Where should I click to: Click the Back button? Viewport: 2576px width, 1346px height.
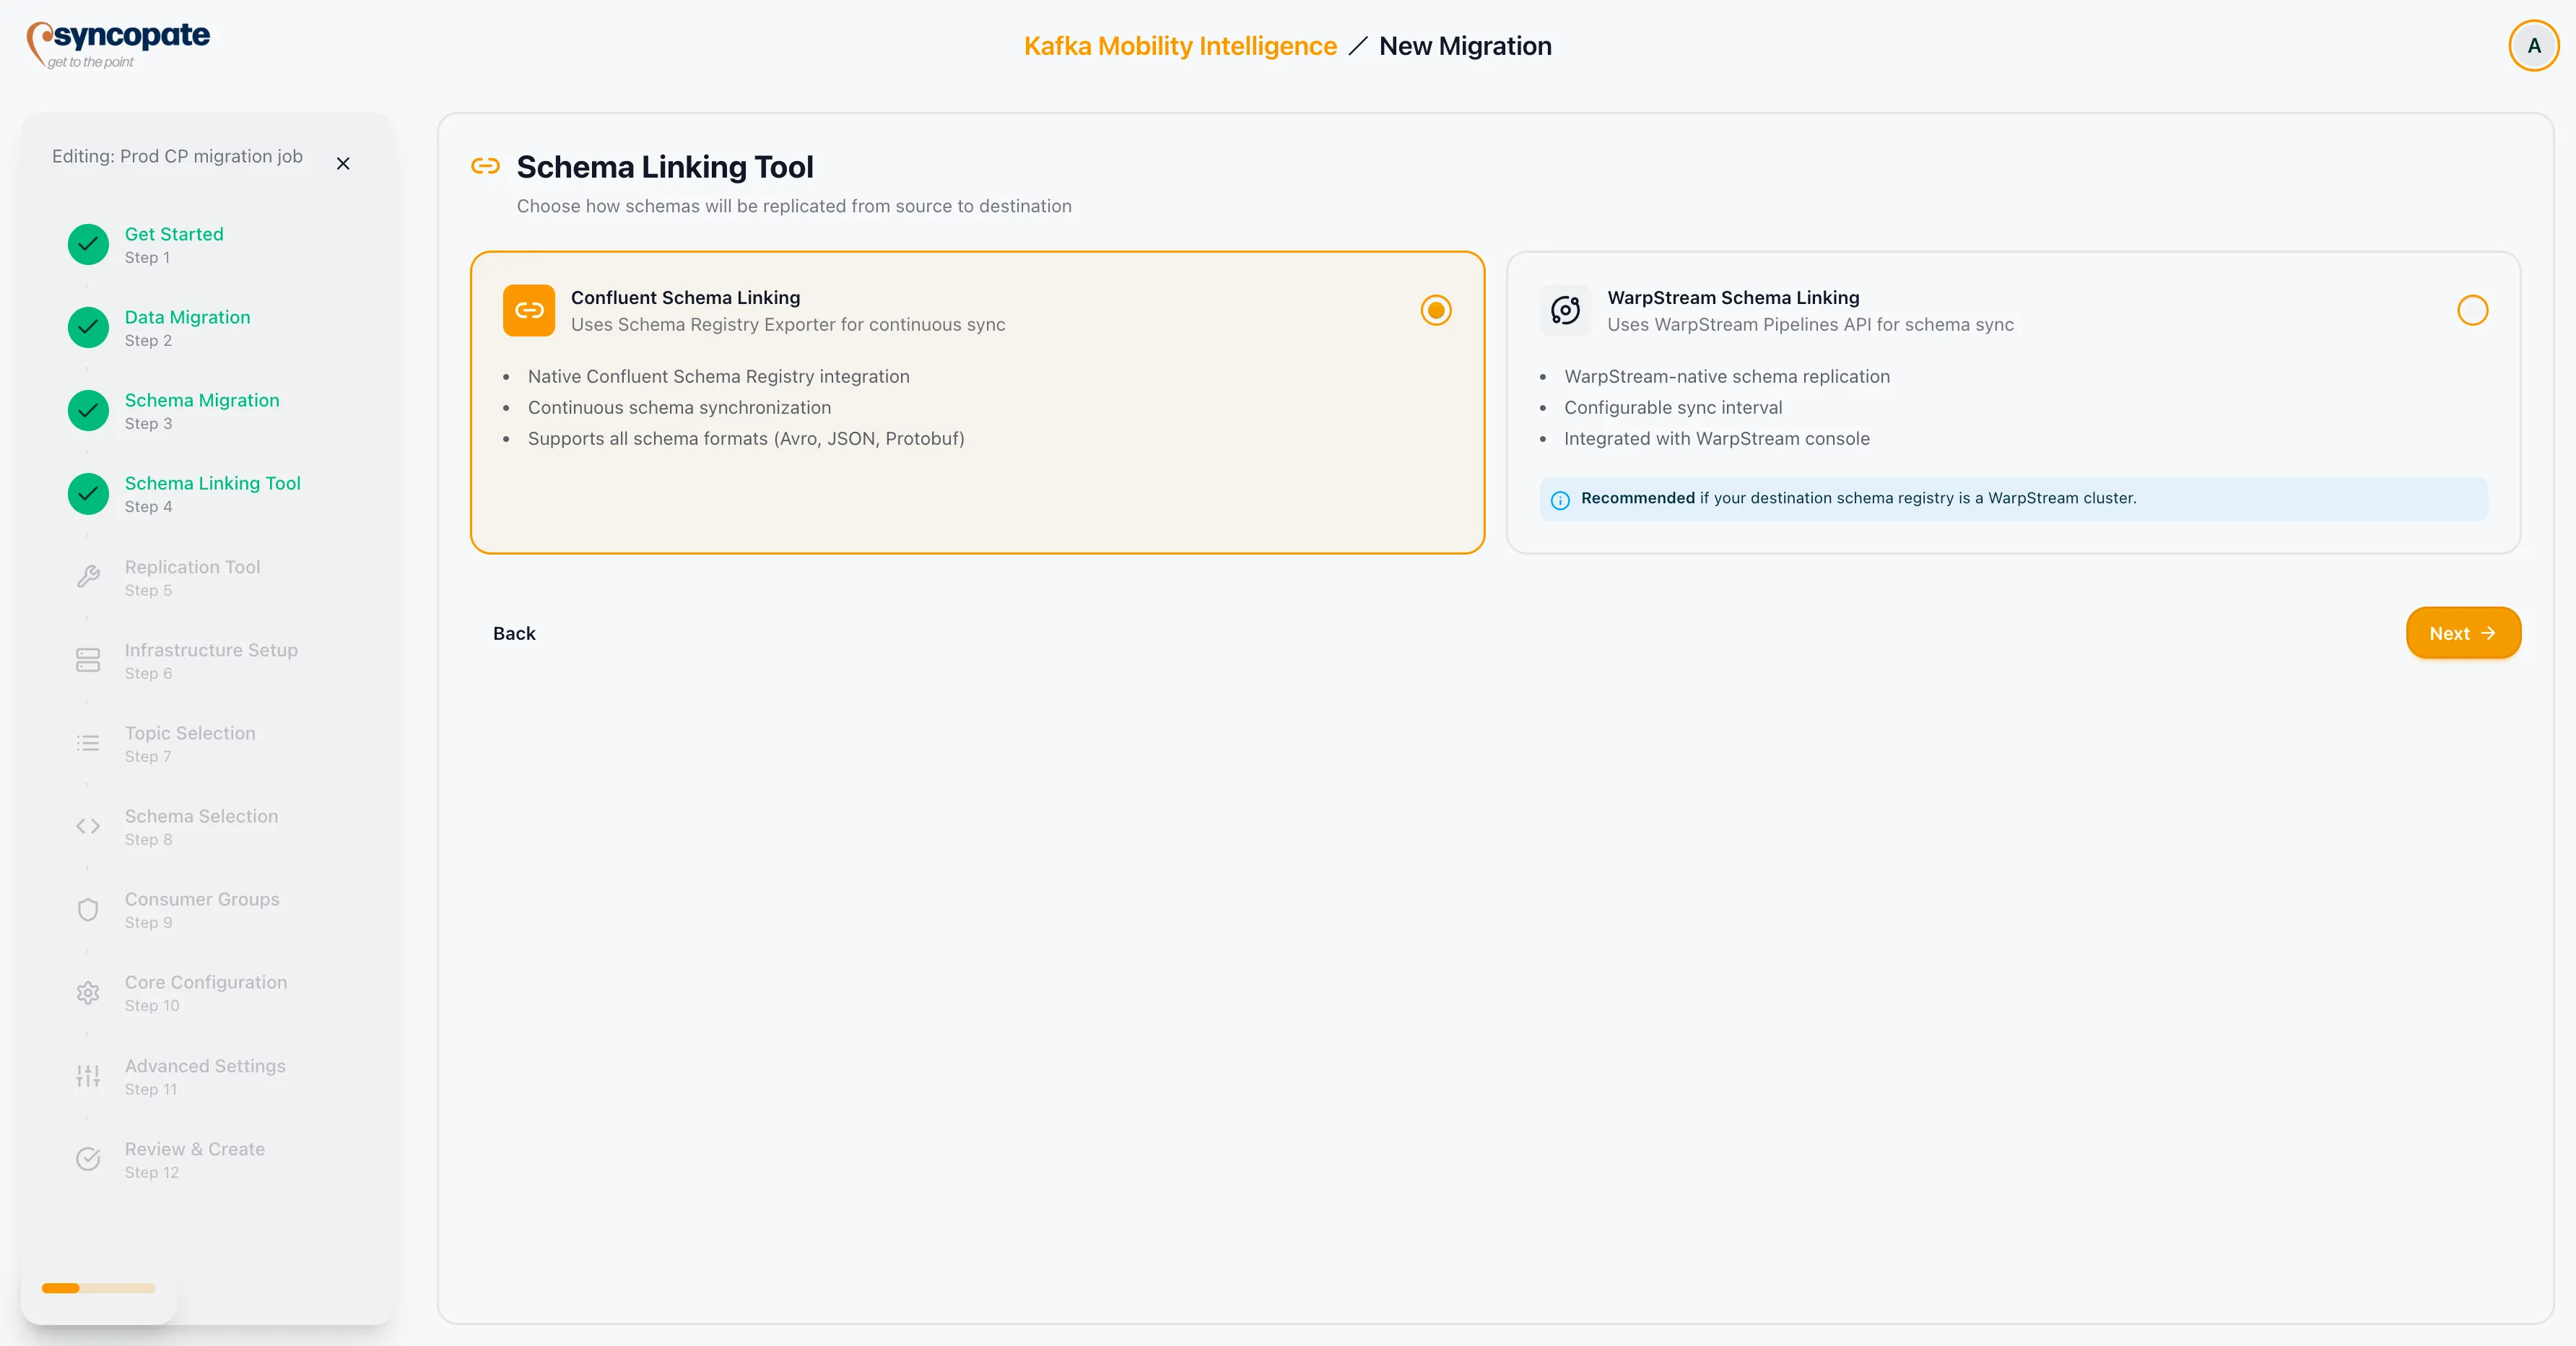515,633
